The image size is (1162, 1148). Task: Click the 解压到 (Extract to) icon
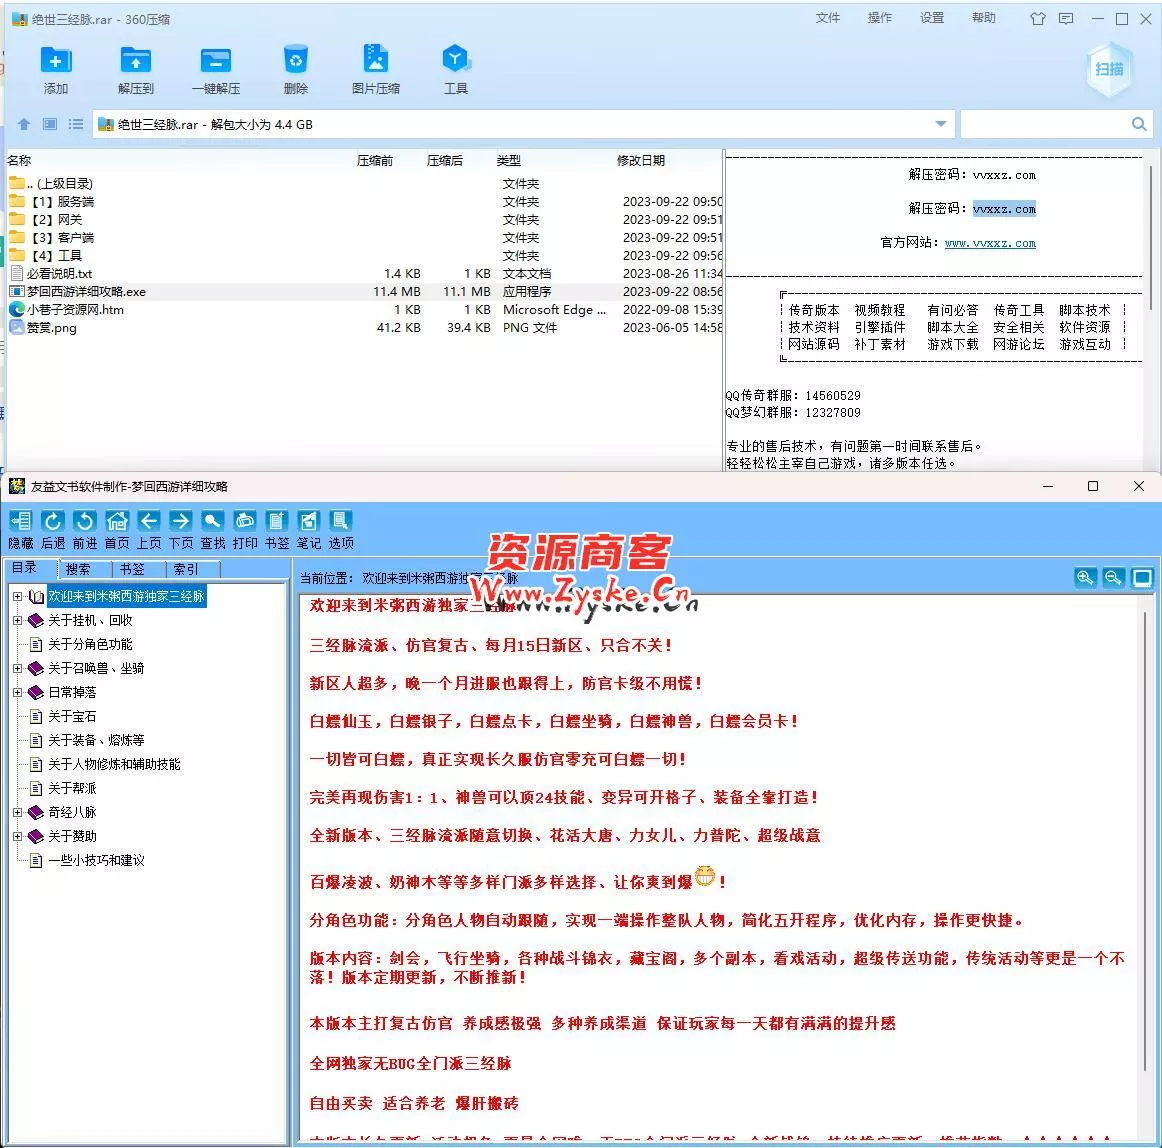135,62
